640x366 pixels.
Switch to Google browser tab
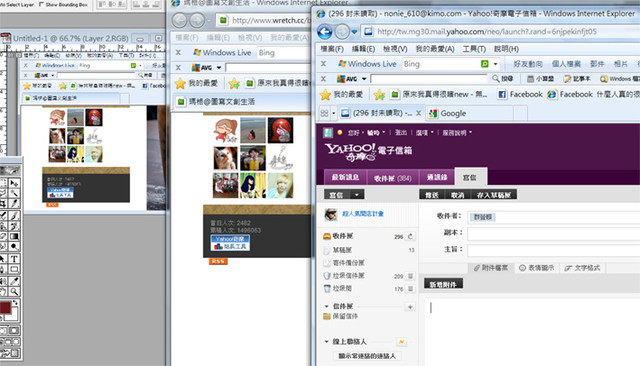pos(469,113)
